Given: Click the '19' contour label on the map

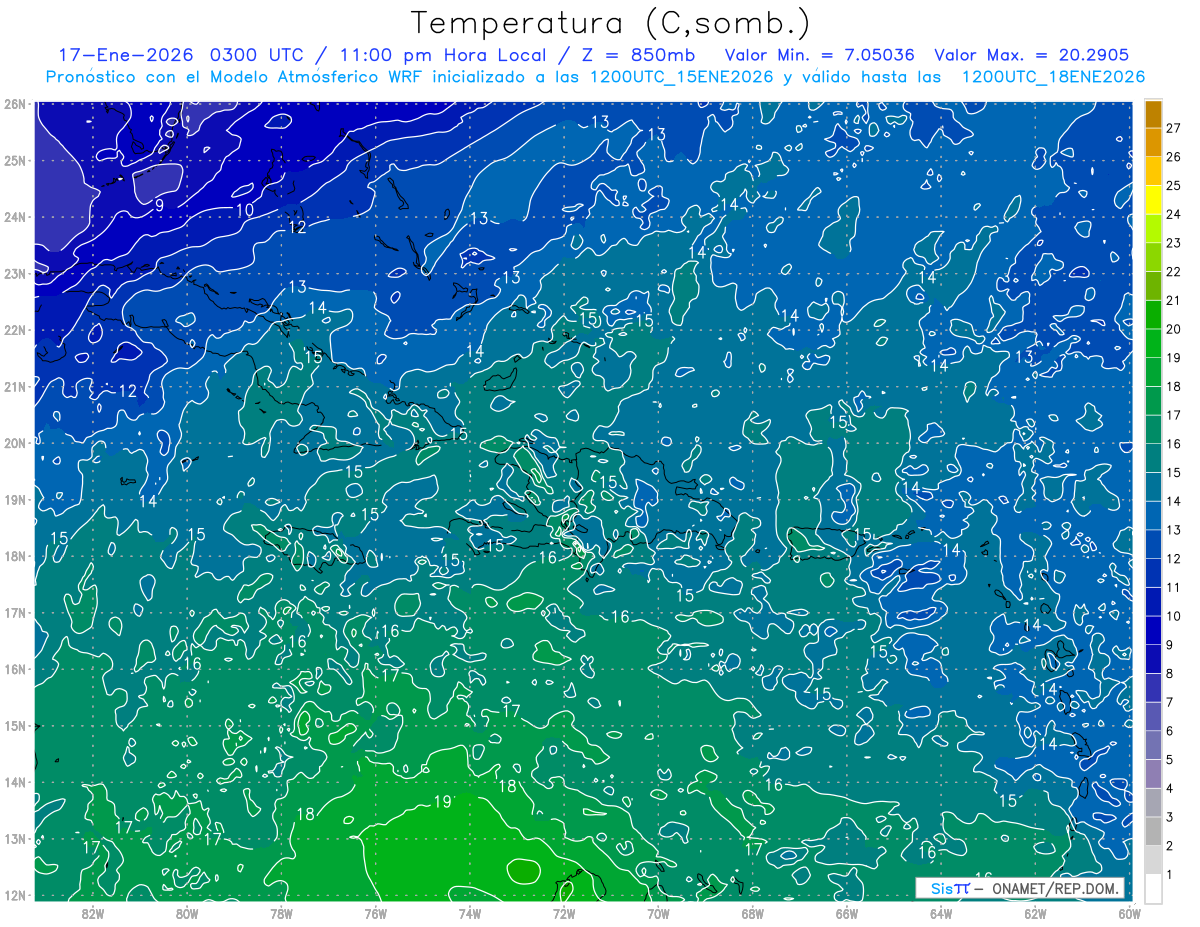Looking at the screenshot, I should [442, 801].
